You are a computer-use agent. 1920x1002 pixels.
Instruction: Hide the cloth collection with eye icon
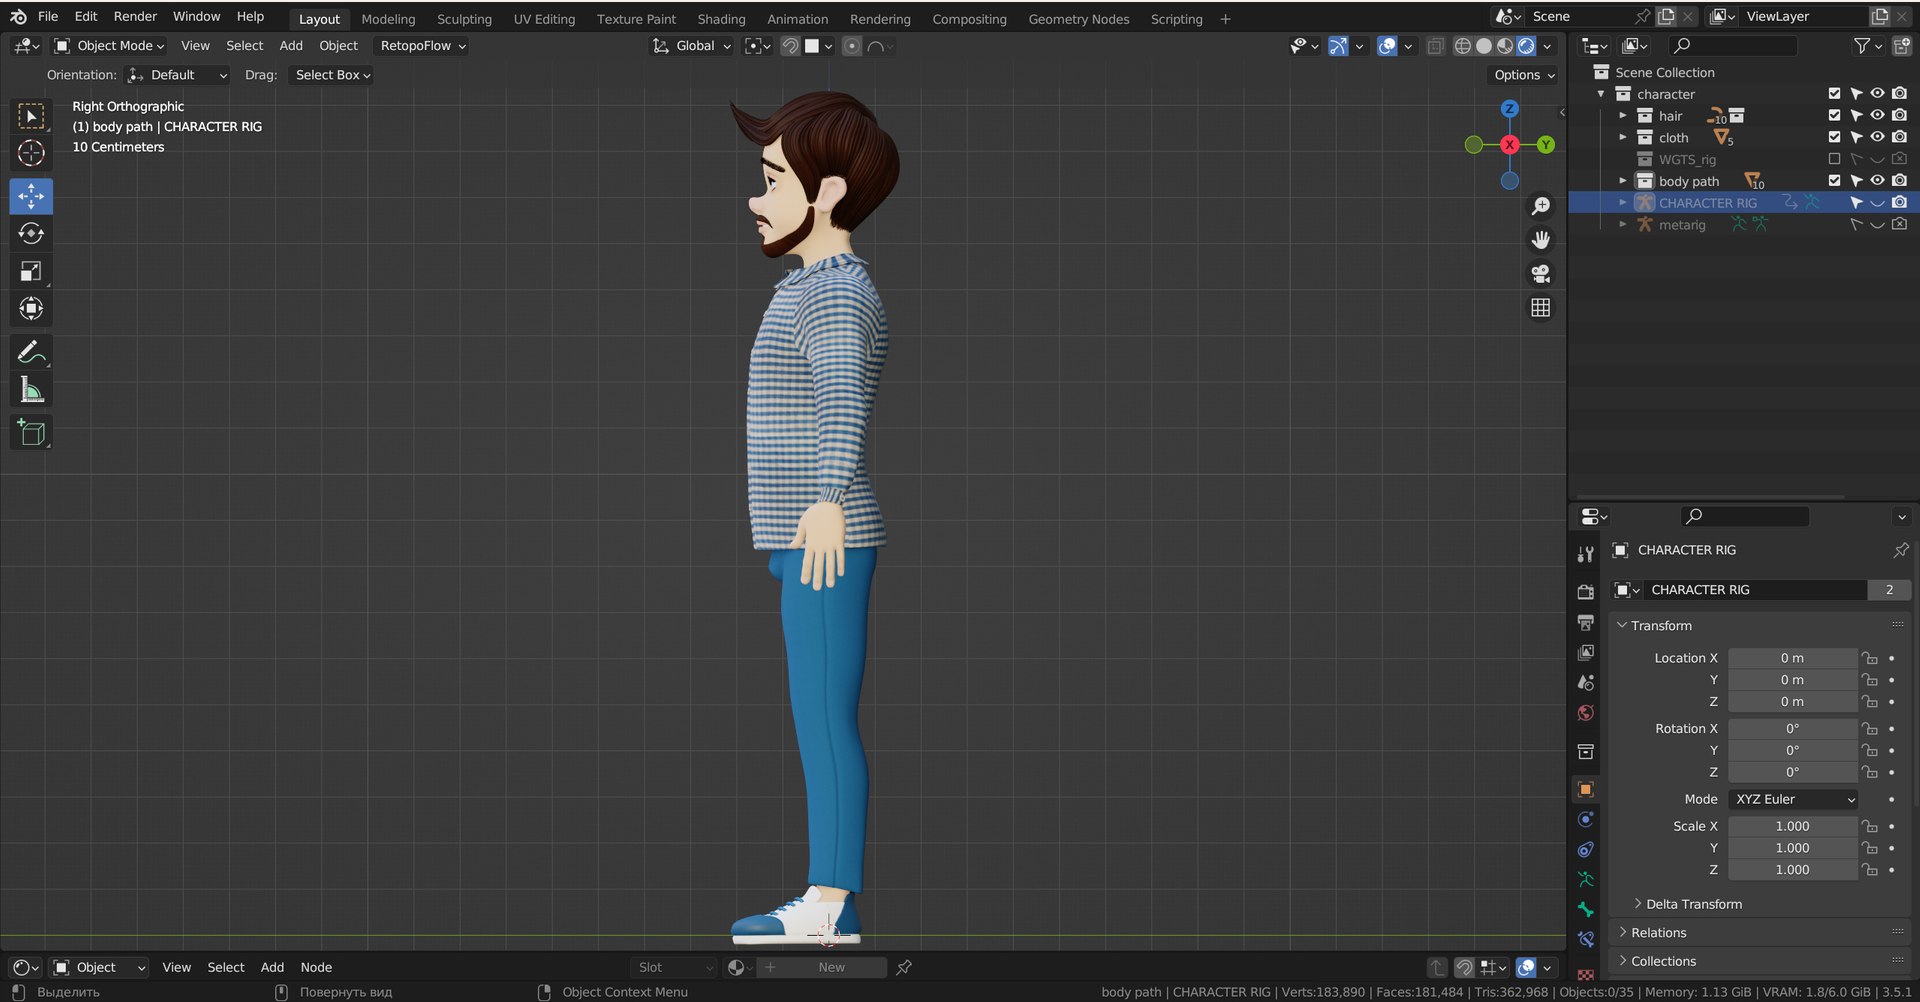pos(1878,137)
